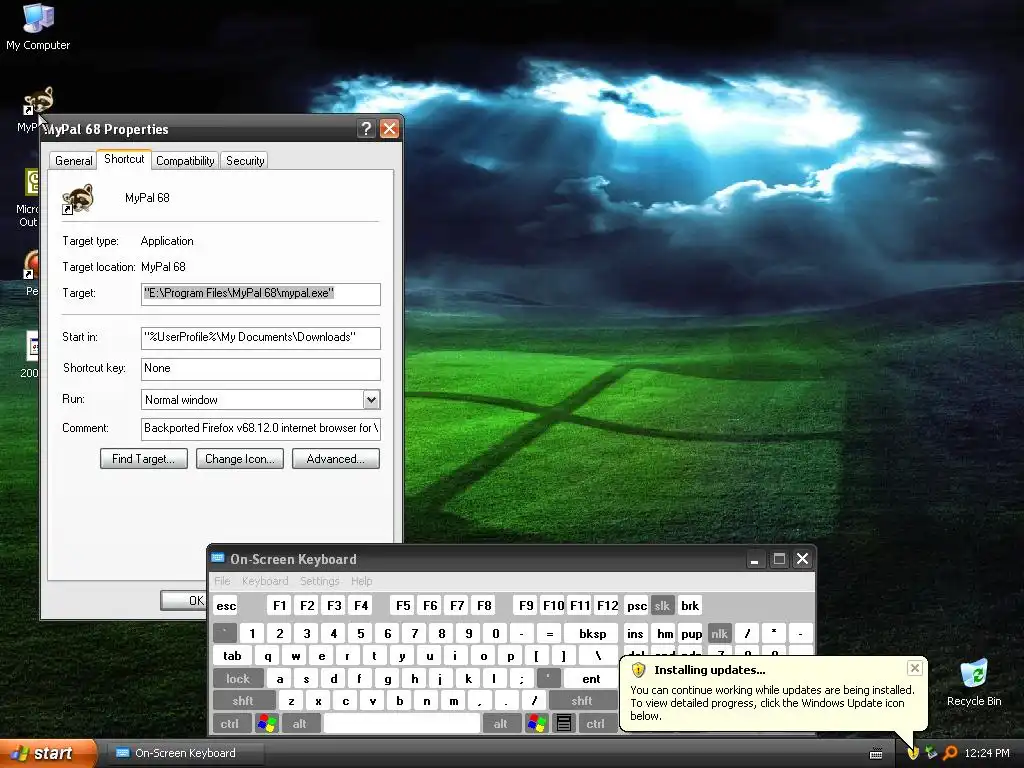This screenshot has height=768, width=1024.
Task: Switch to the Compatibility tab
Action: [185, 161]
